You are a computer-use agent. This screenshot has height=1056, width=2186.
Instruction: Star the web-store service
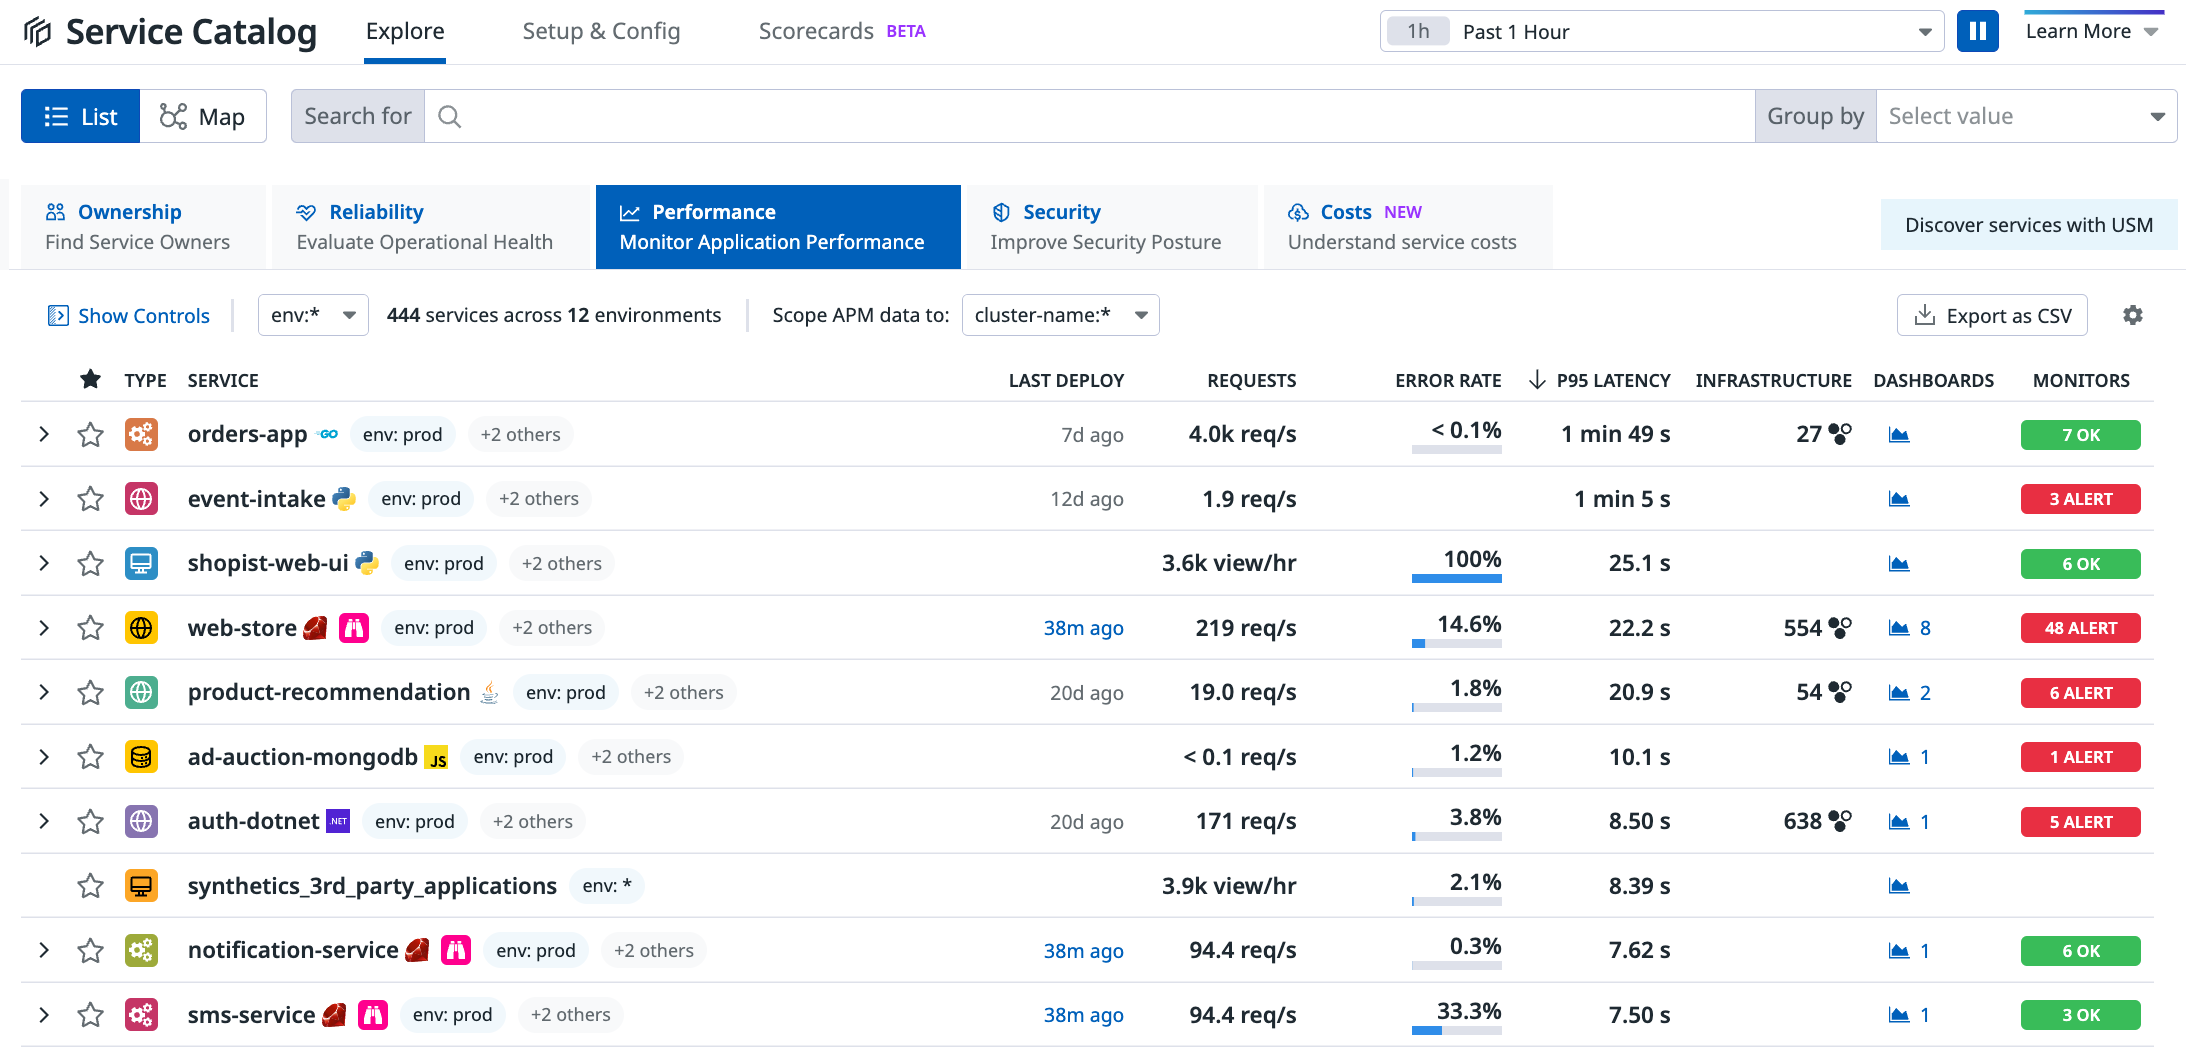point(91,627)
